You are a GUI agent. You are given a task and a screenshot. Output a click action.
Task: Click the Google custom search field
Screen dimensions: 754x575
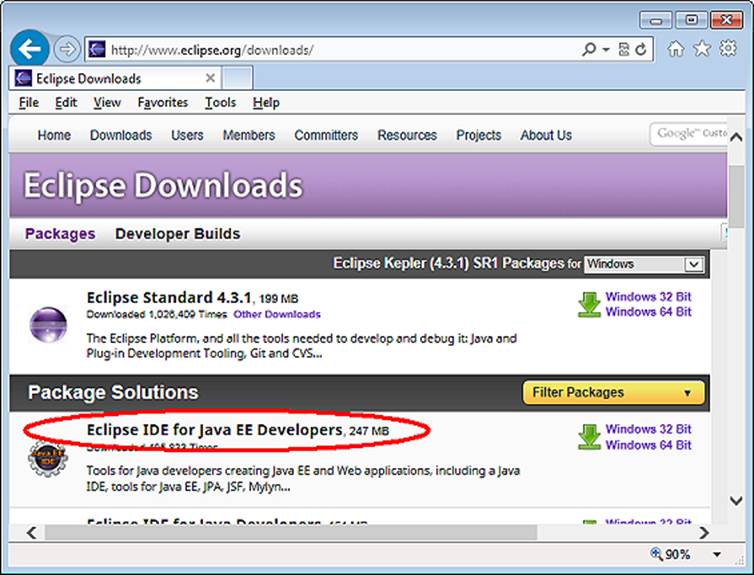point(689,134)
